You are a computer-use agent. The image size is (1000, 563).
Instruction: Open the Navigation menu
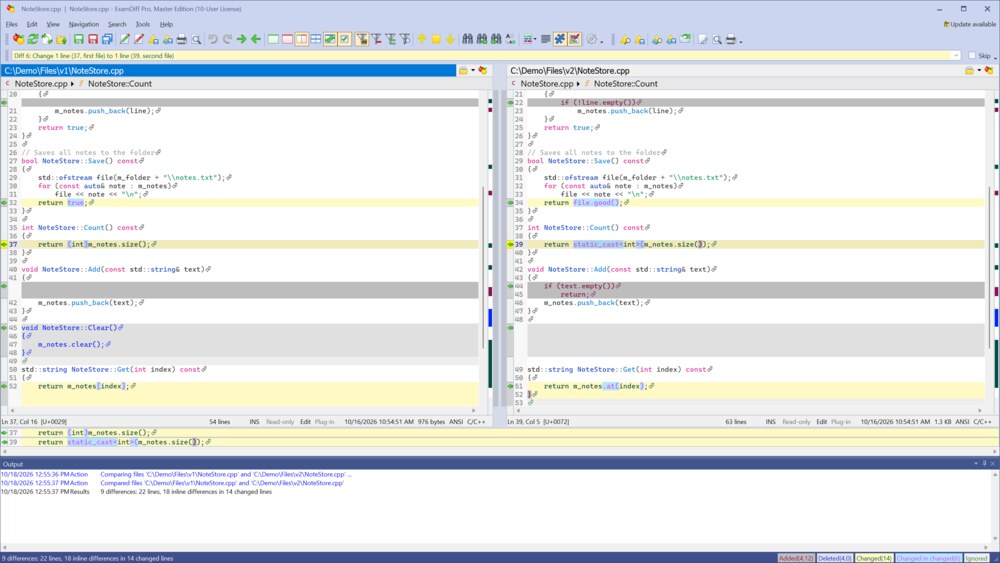(84, 24)
